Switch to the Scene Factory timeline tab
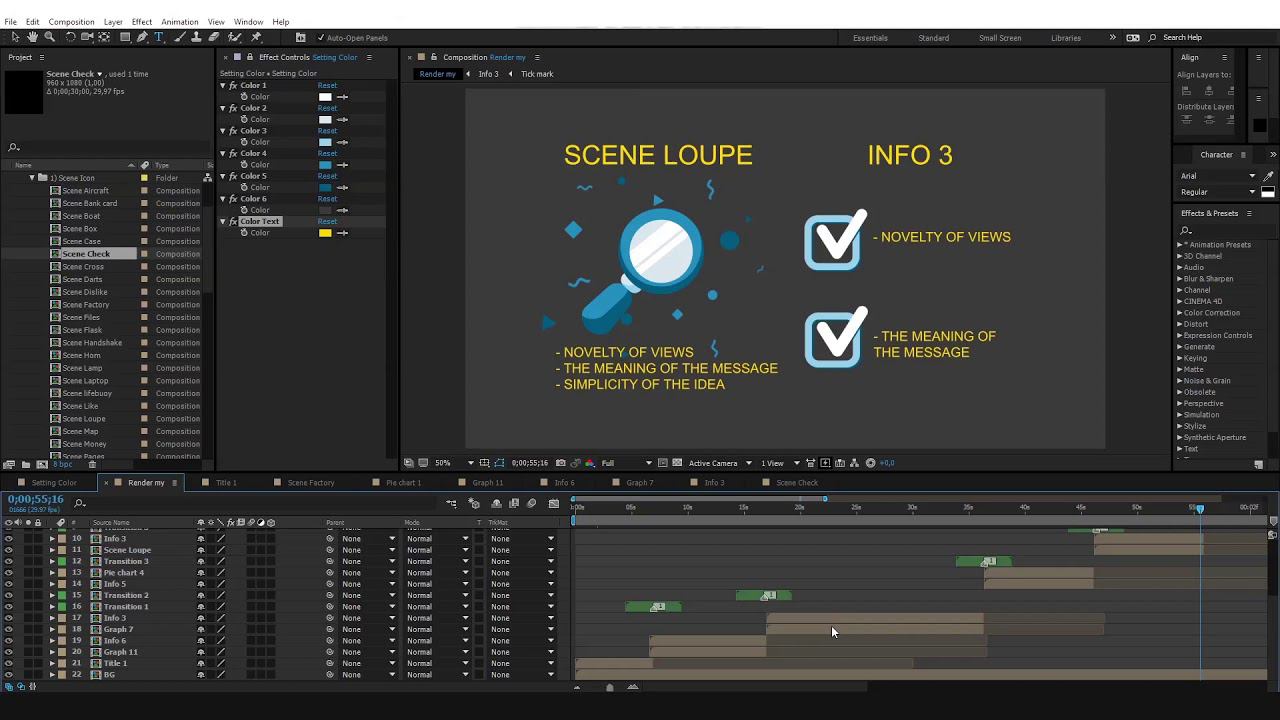Viewport: 1280px width, 720px height. pyautogui.click(x=311, y=483)
